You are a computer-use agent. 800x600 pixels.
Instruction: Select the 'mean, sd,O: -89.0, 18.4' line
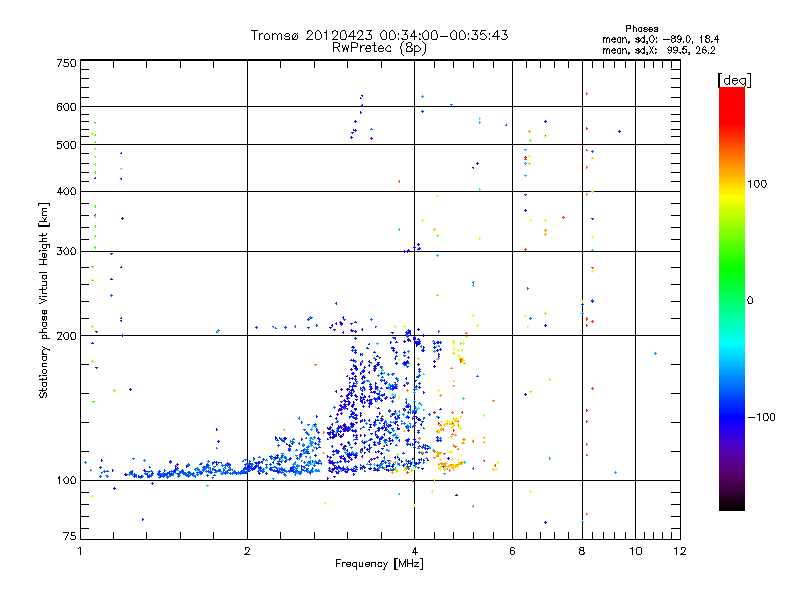[661, 39]
